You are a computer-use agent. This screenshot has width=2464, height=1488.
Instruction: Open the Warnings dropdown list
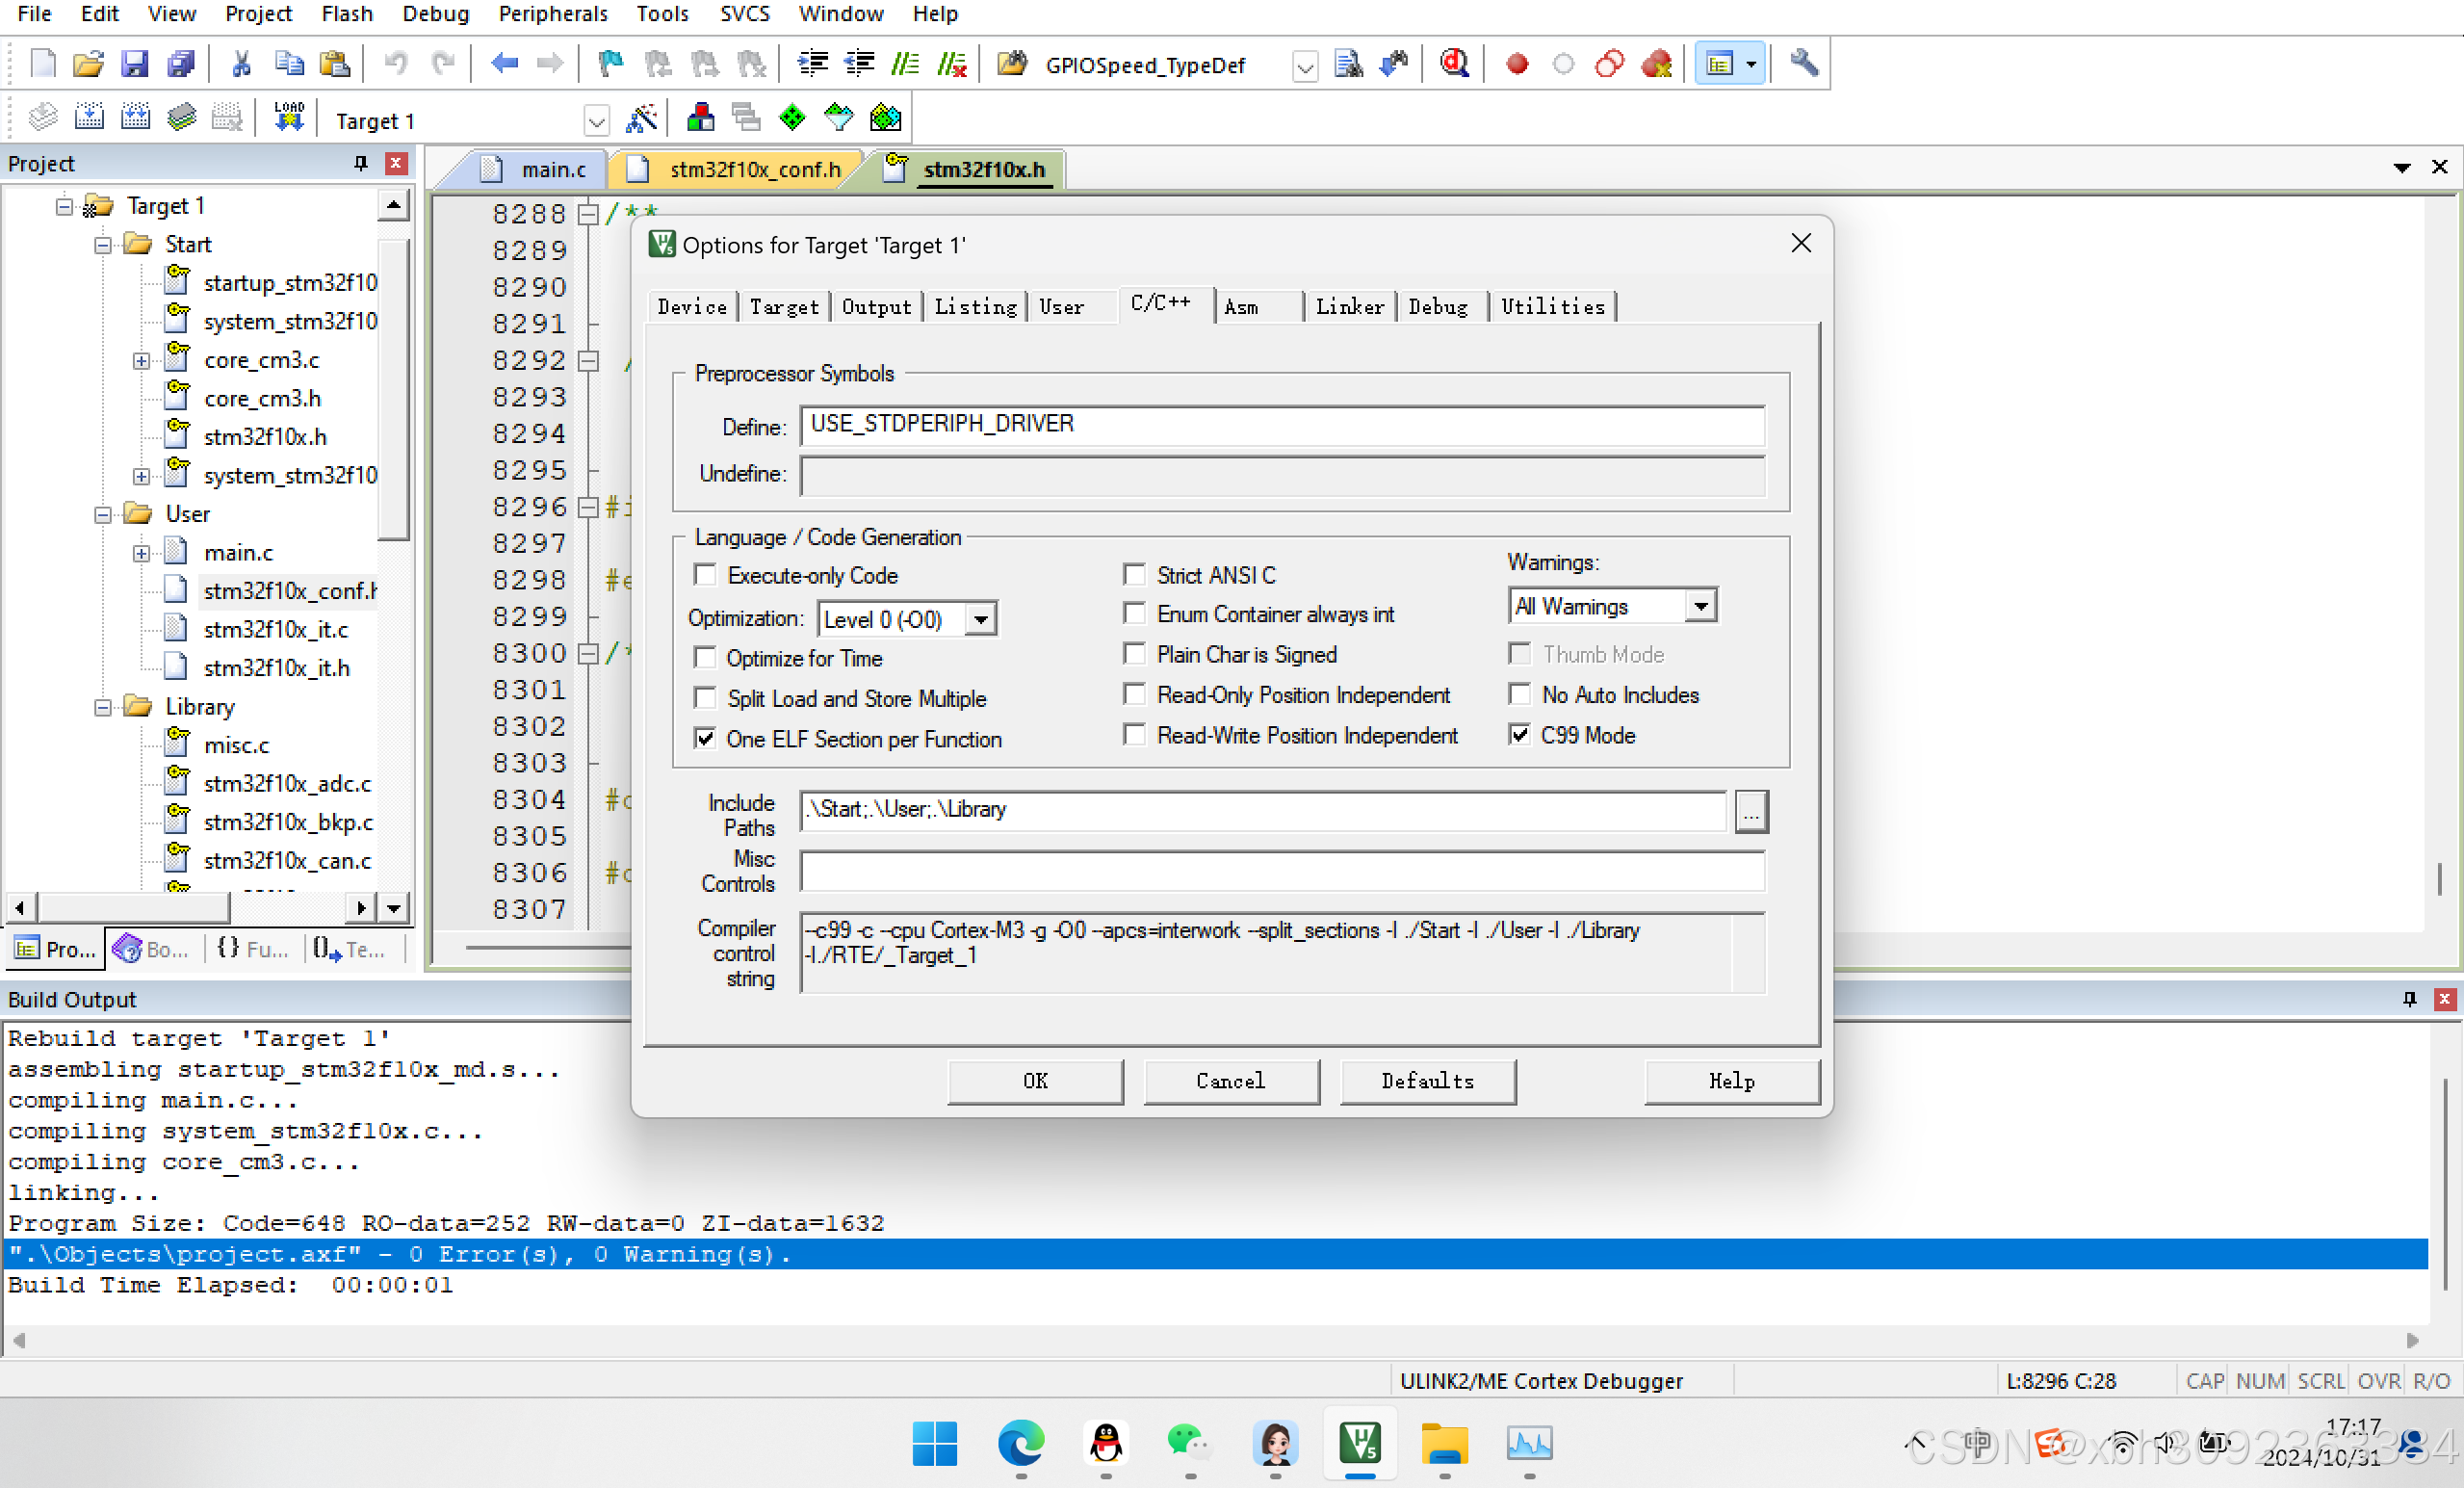pos(1700,606)
